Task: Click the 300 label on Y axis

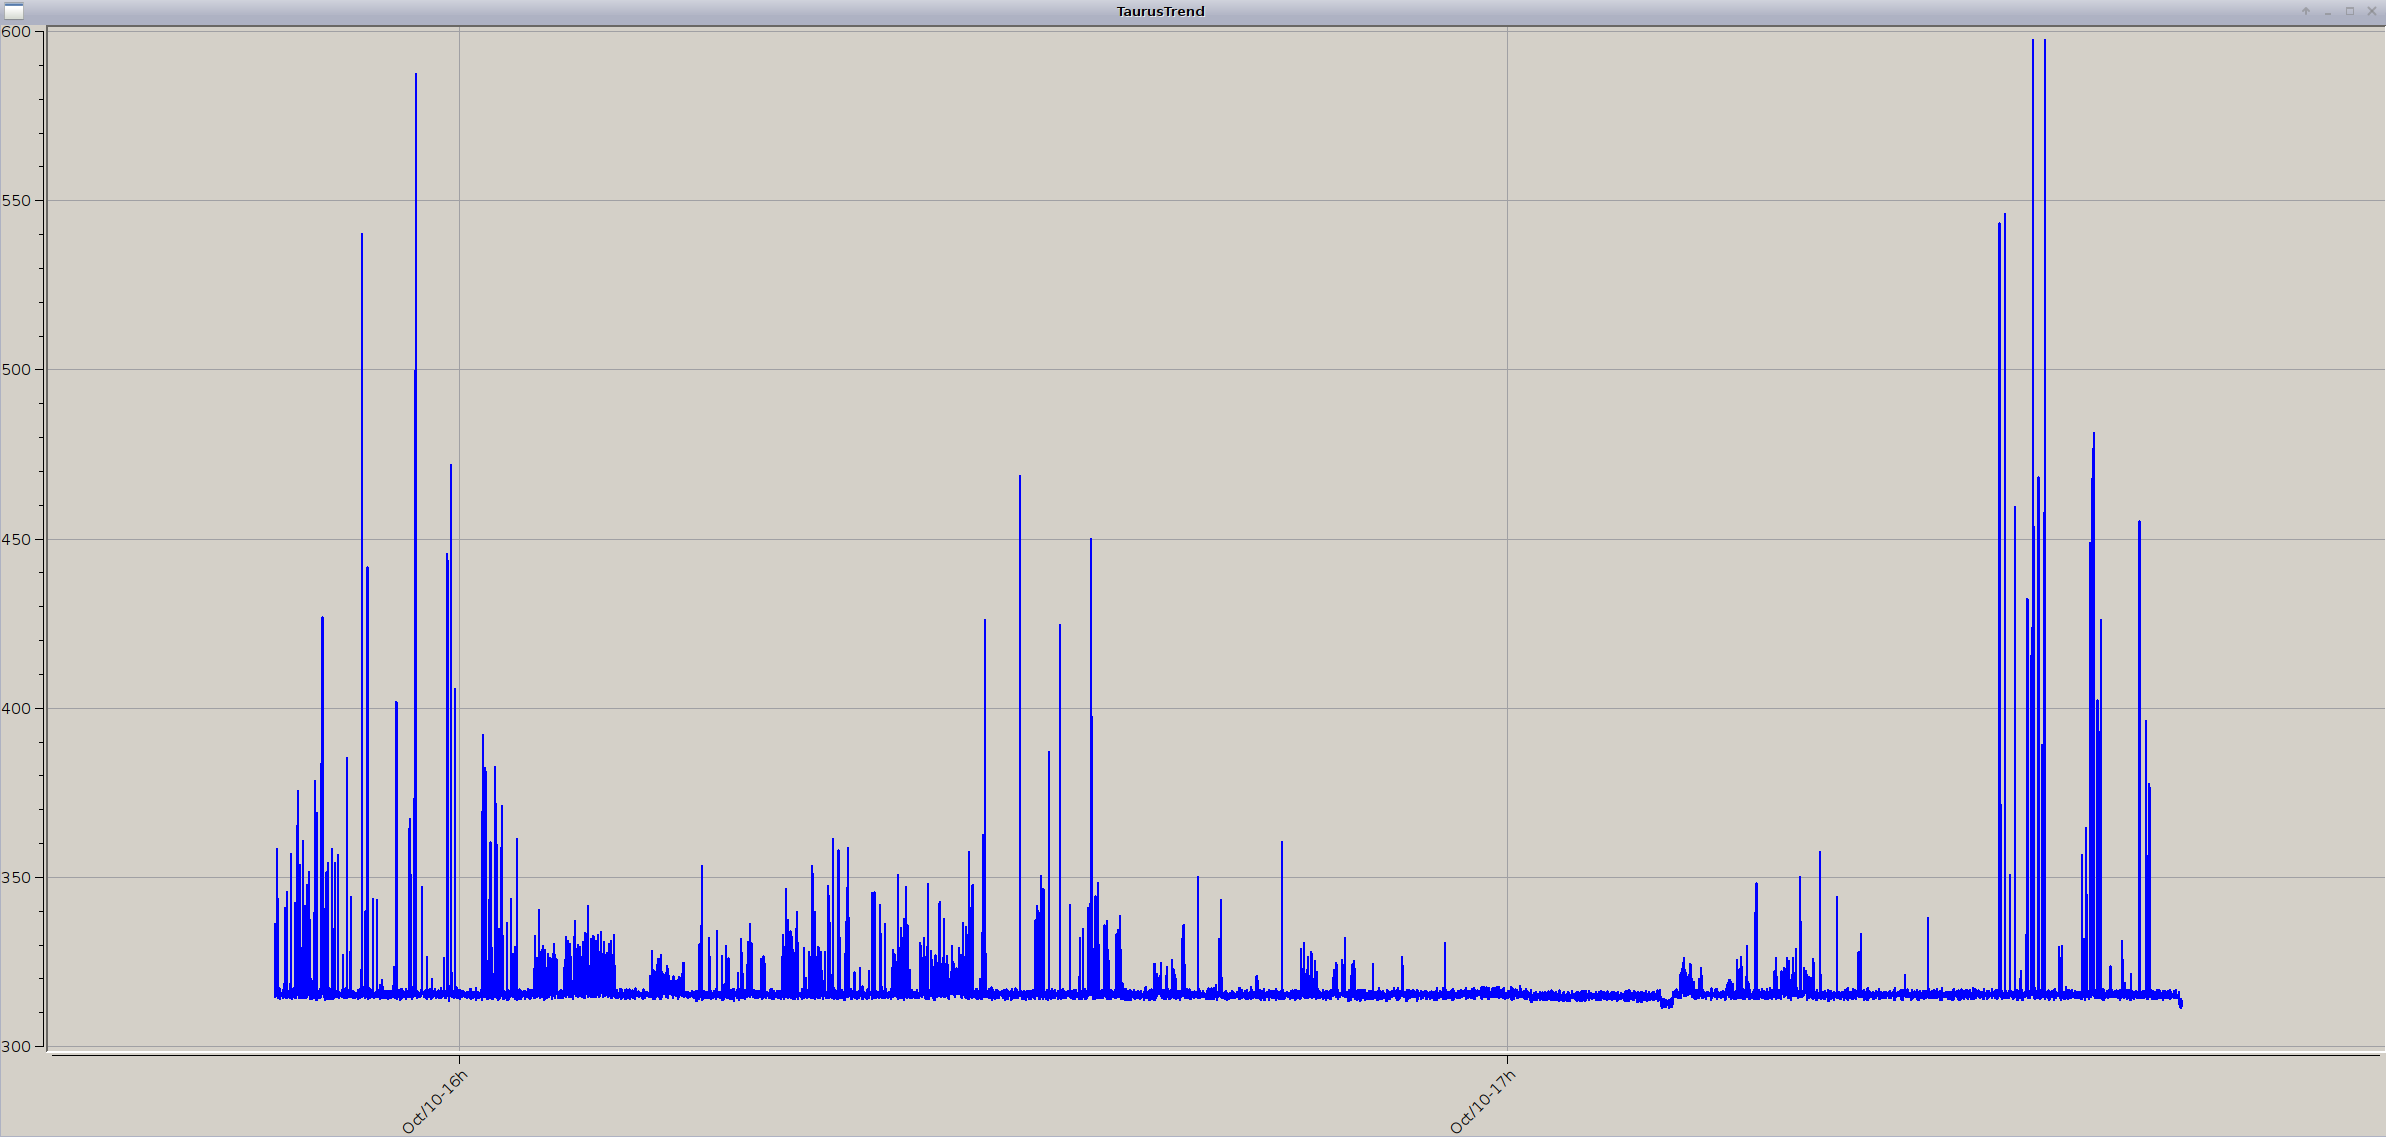Action: point(16,1046)
